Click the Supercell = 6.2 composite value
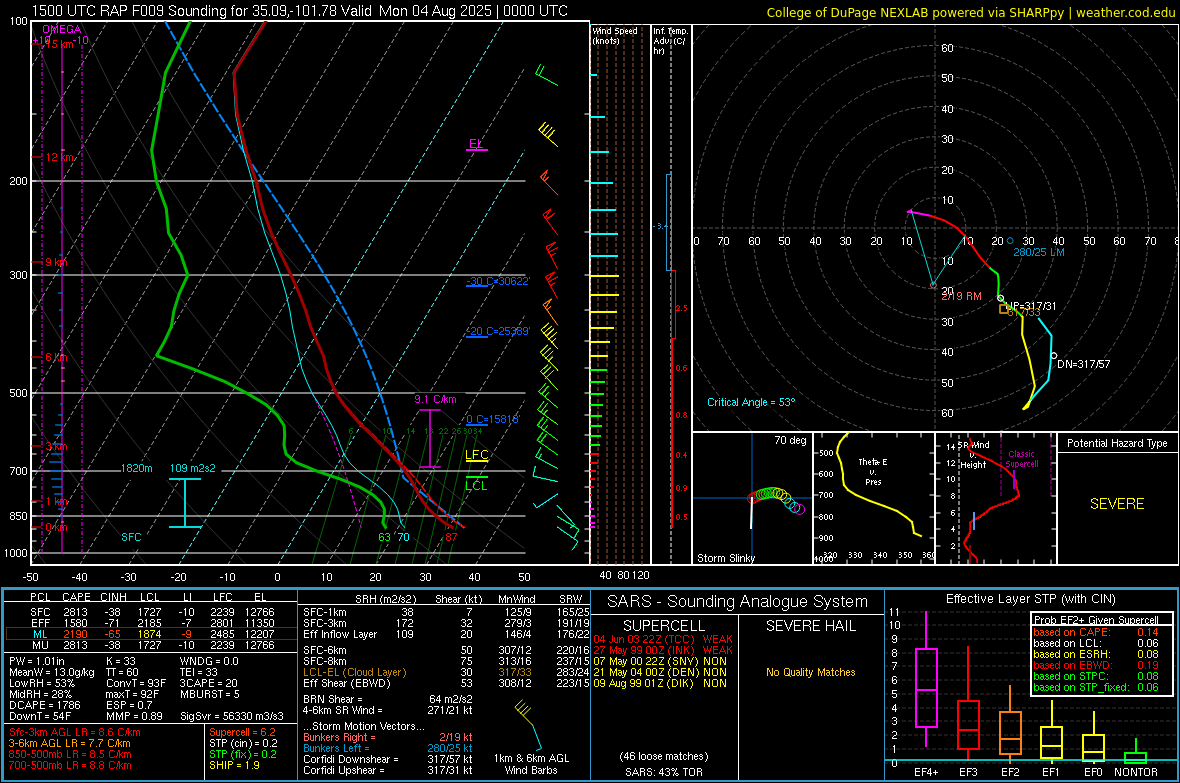 [x=242, y=732]
